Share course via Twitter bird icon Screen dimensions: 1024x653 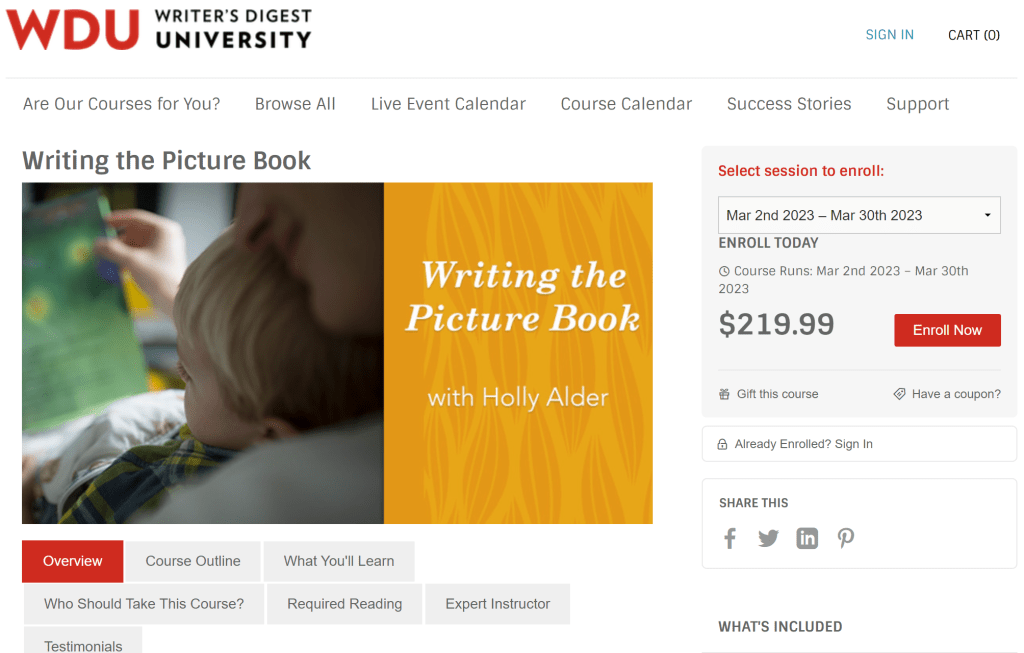click(768, 539)
